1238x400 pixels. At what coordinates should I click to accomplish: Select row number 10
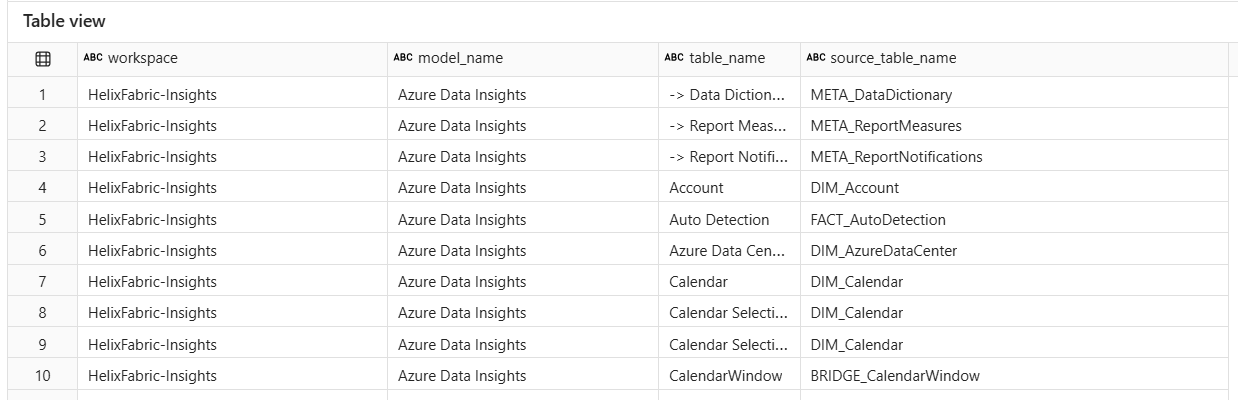pyautogui.click(x=43, y=376)
